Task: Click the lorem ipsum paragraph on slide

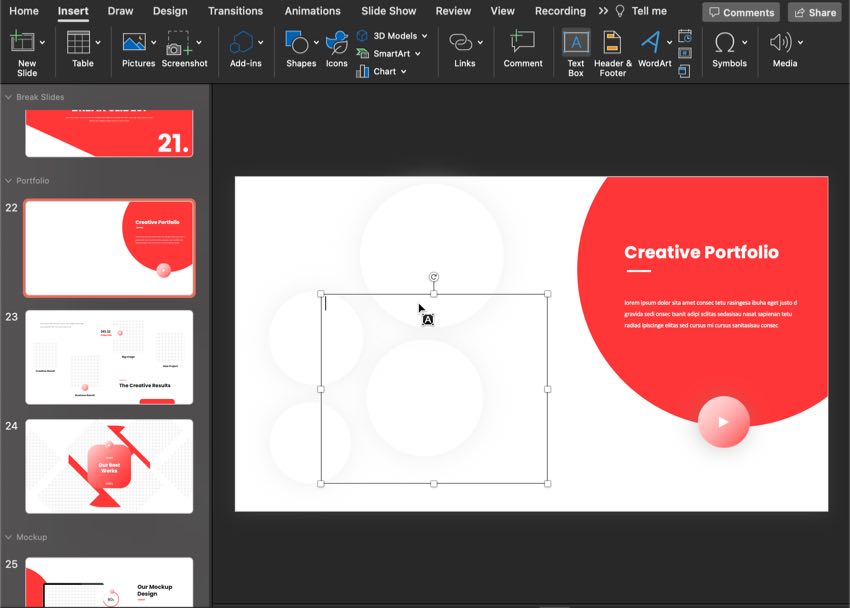Action: coord(710,314)
